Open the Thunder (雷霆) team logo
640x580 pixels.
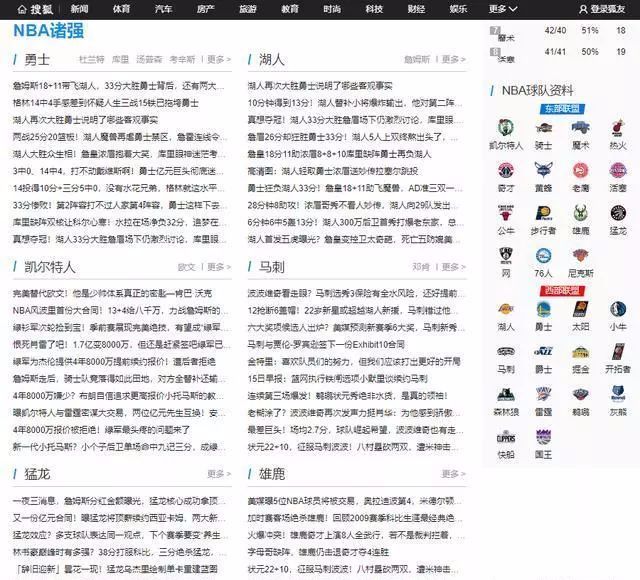(543, 394)
